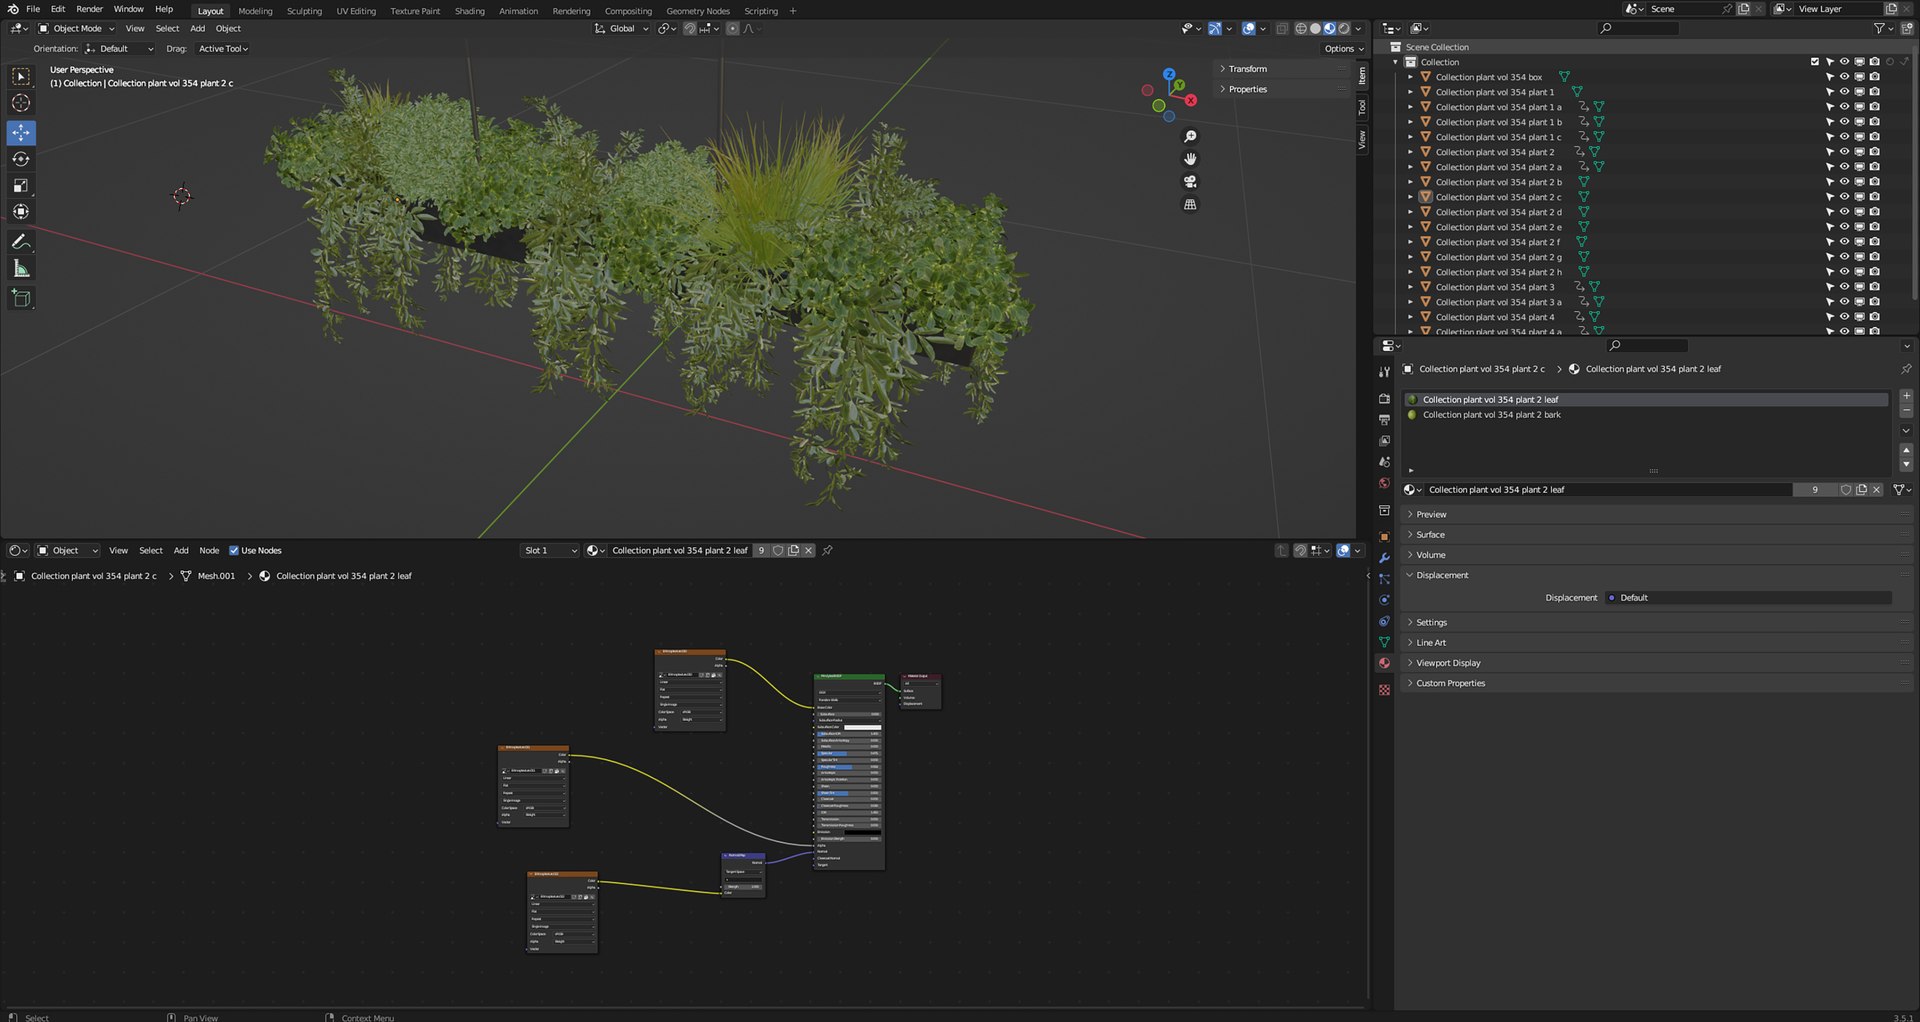Toggle selectable arrow for 'plant 3' row
Screen dimensions: 1920x1022
click(x=1829, y=287)
